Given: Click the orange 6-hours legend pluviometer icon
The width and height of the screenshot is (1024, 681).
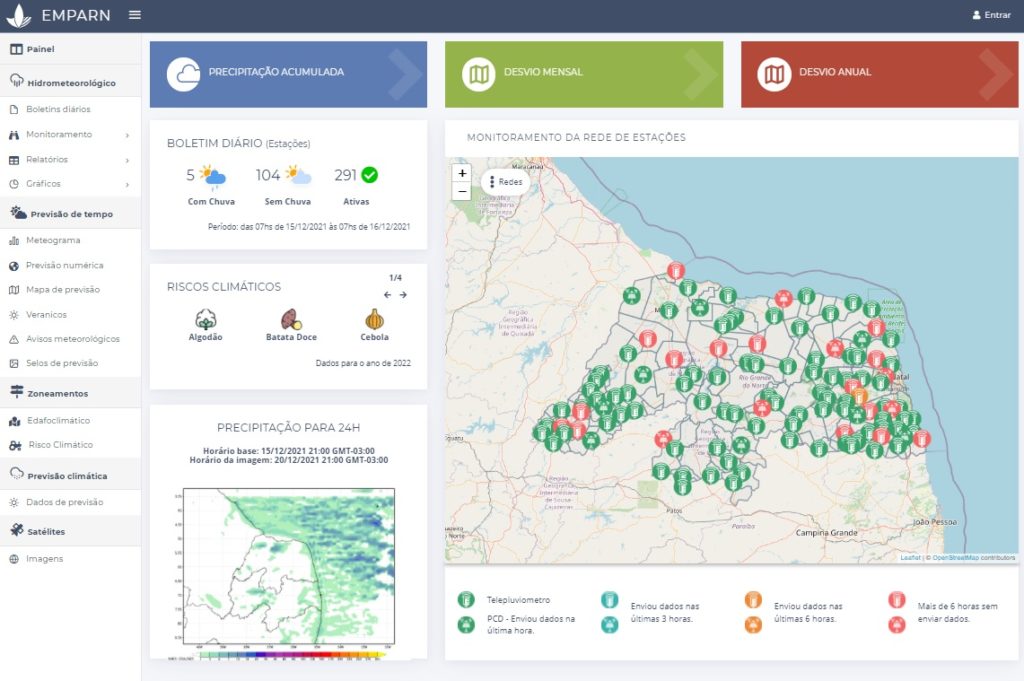Looking at the screenshot, I should pos(753,599).
